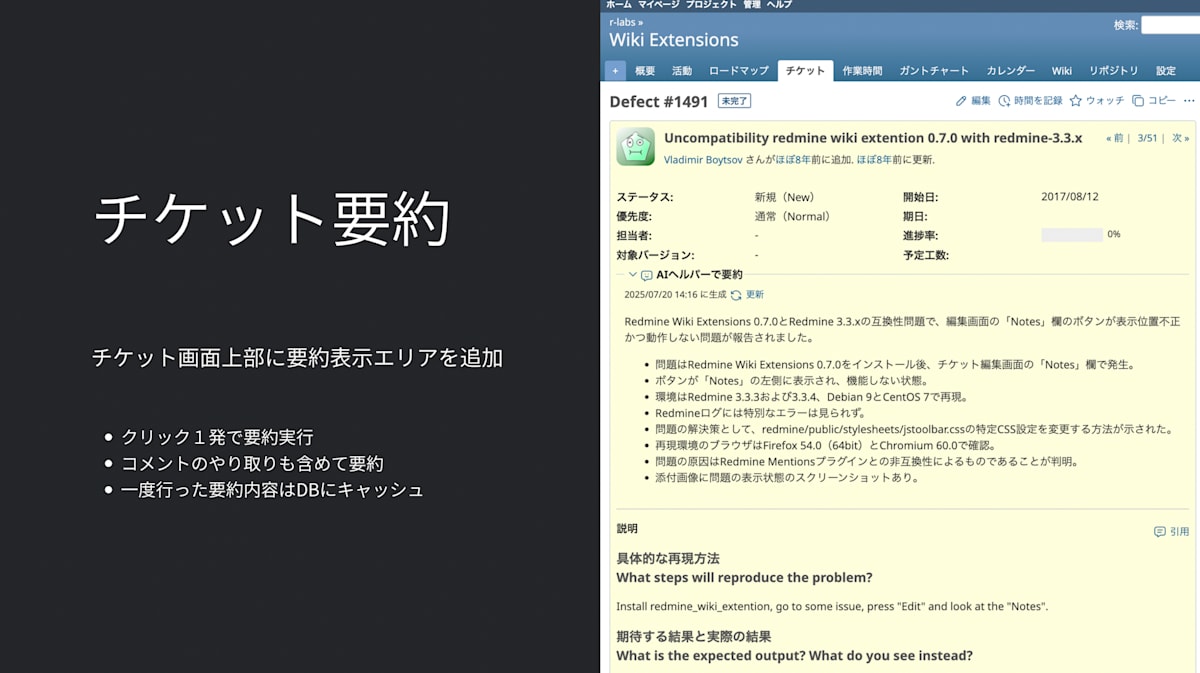Click the AI helper chat icon
1200x673 pixels.
pyautogui.click(x=647, y=275)
